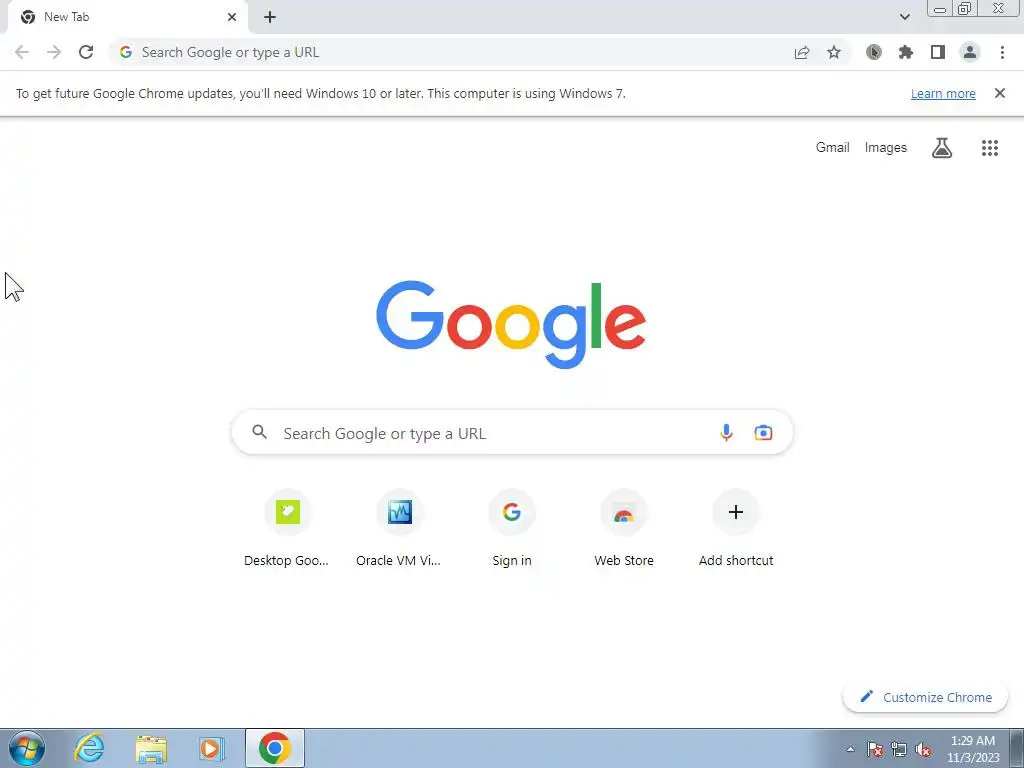1024x768 pixels.
Task: Open the Google apps grid
Action: click(990, 148)
